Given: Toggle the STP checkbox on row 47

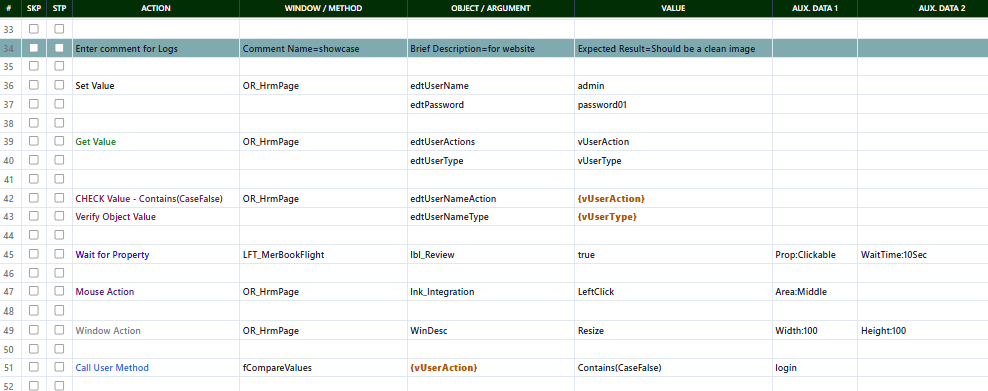Looking at the screenshot, I should point(59,292).
